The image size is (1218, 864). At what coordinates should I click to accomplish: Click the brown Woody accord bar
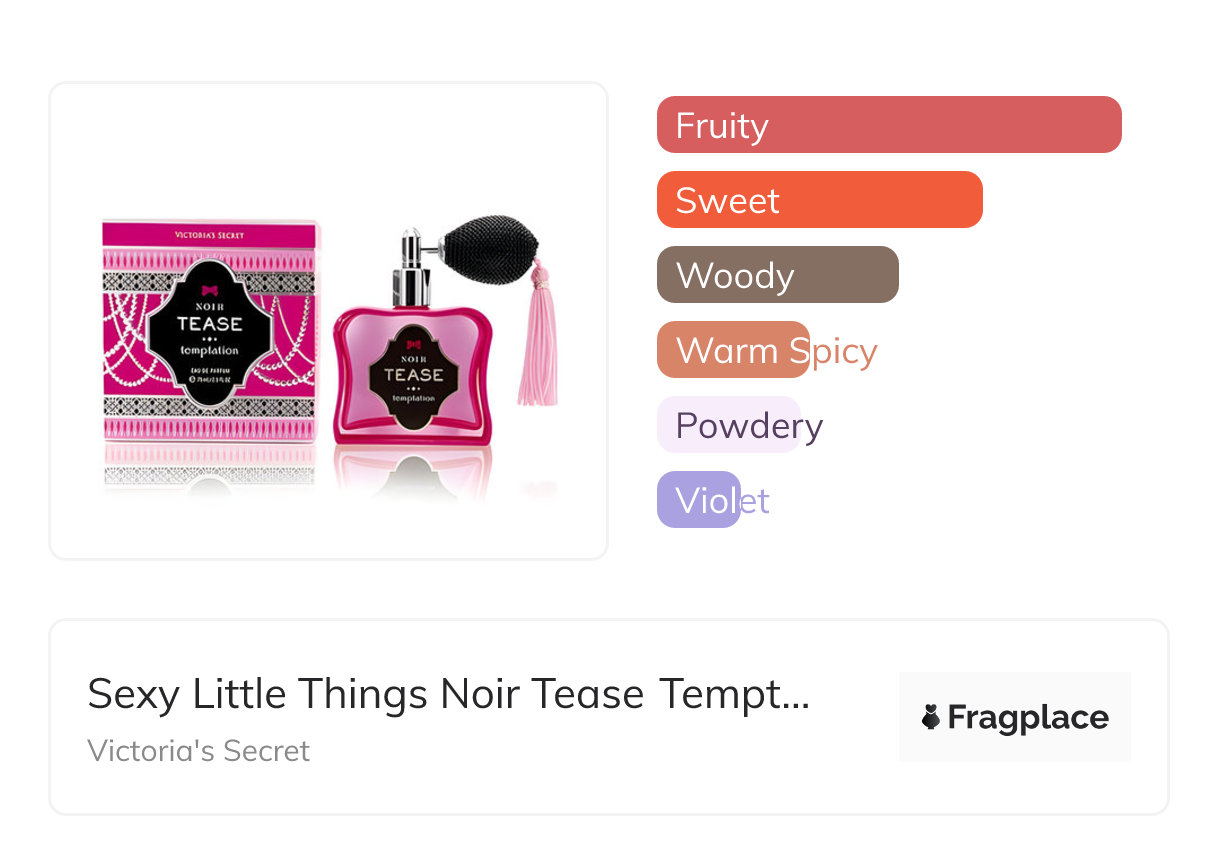tap(777, 275)
